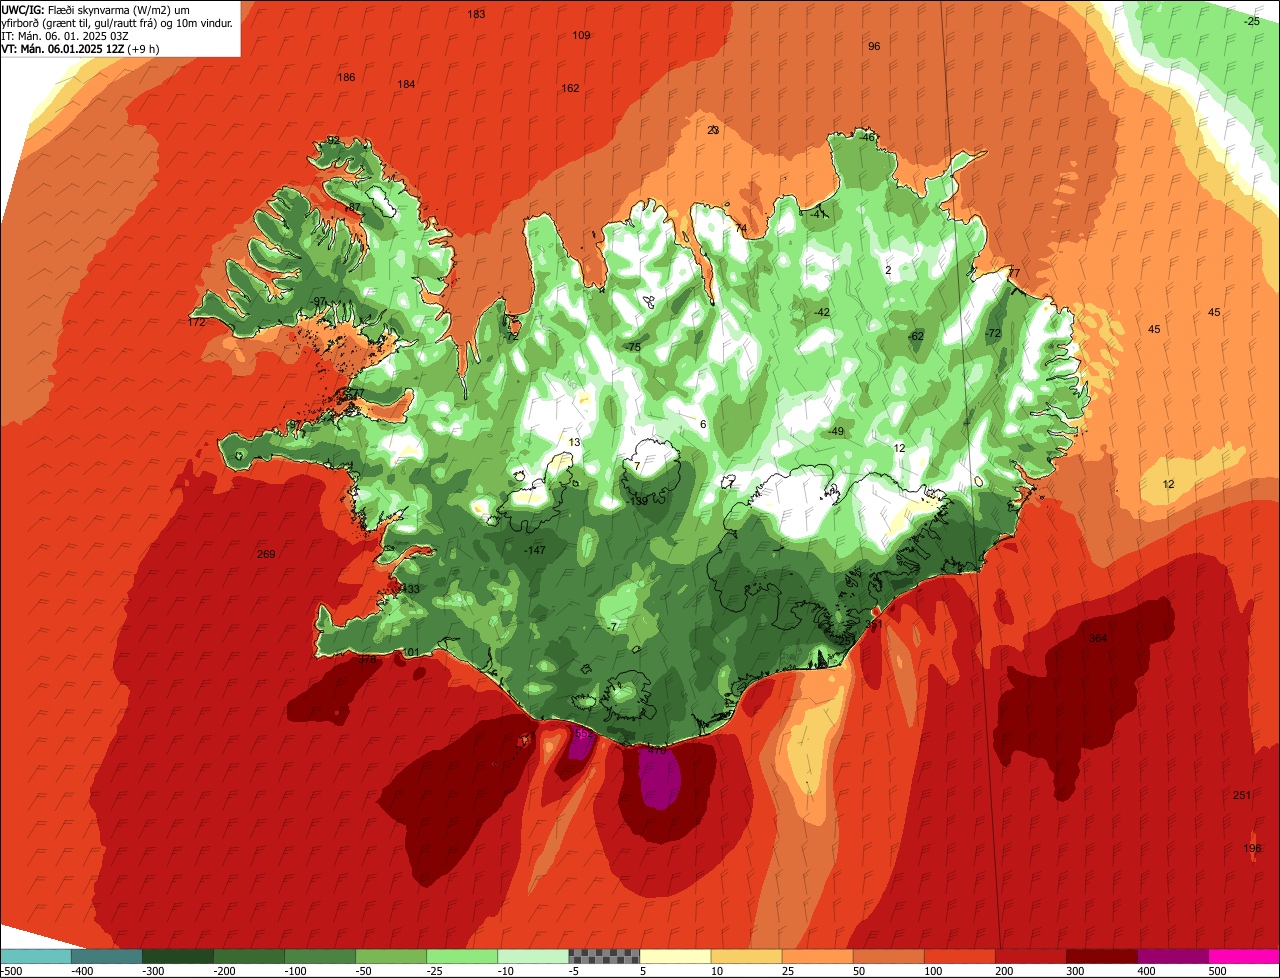This screenshot has height=978, width=1280.
Task: Click the map value '6' in central Iceland
Action: 703,424
